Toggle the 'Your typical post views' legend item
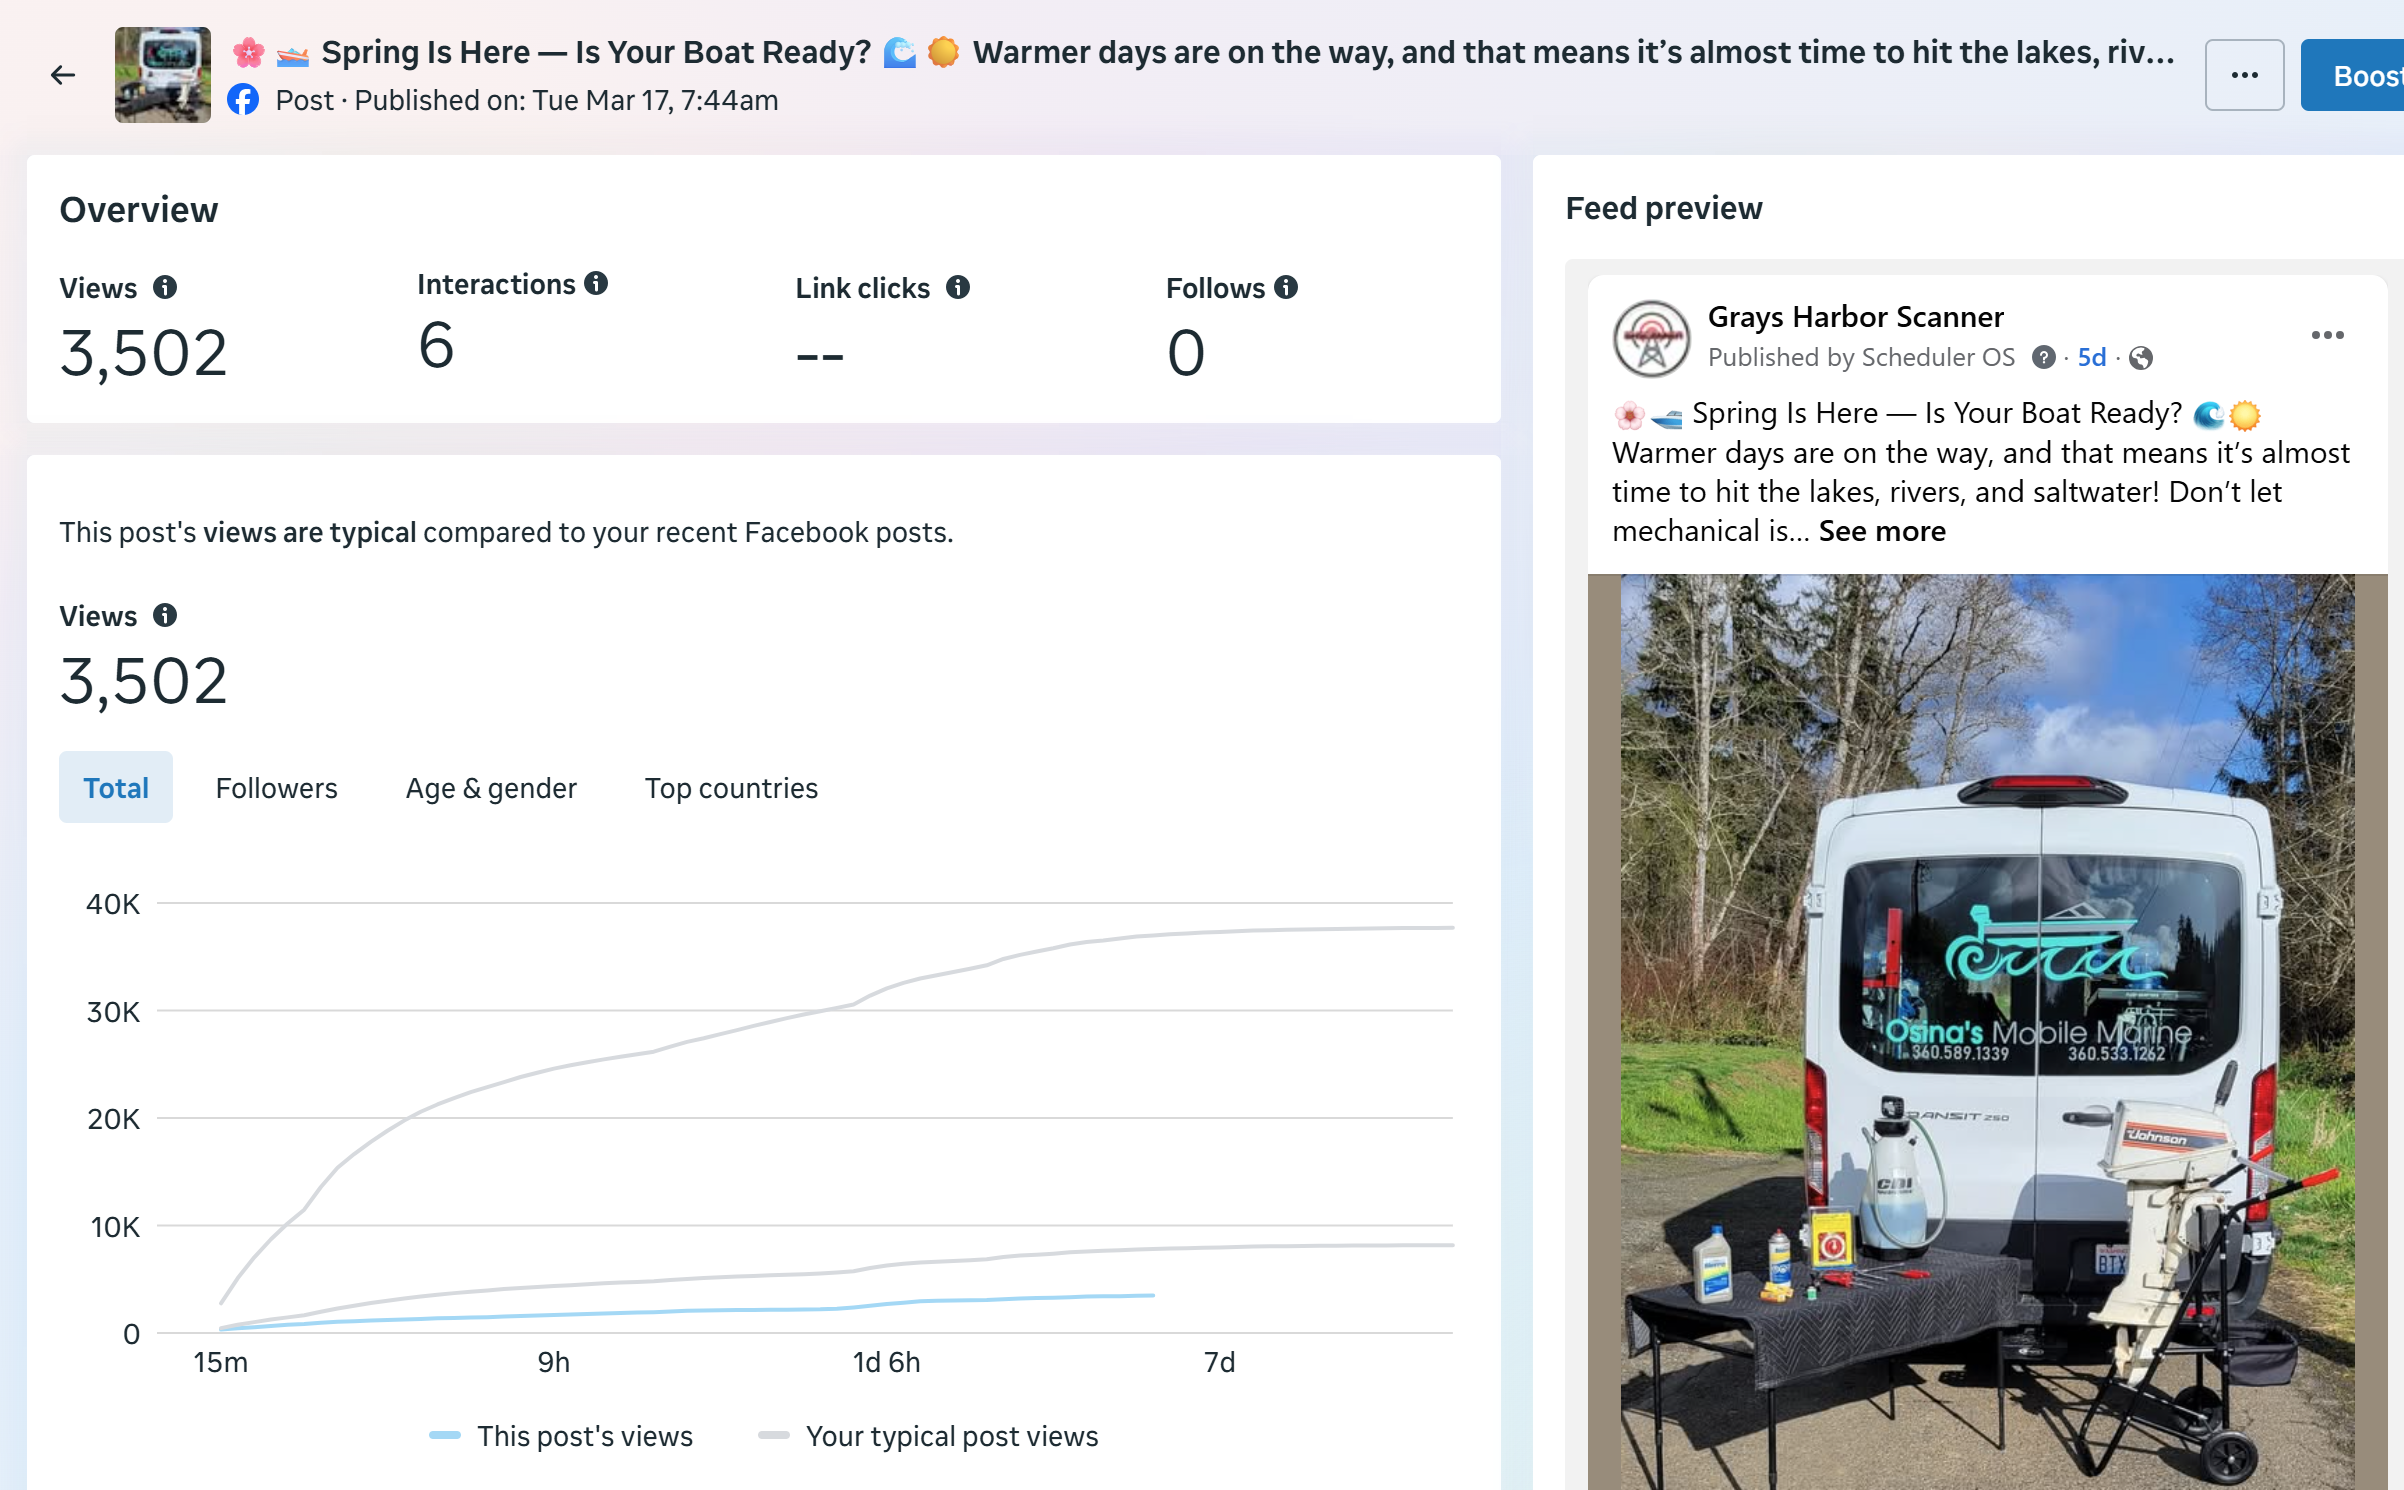This screenshot has height=1490, width=2404. coord(929,1436)
